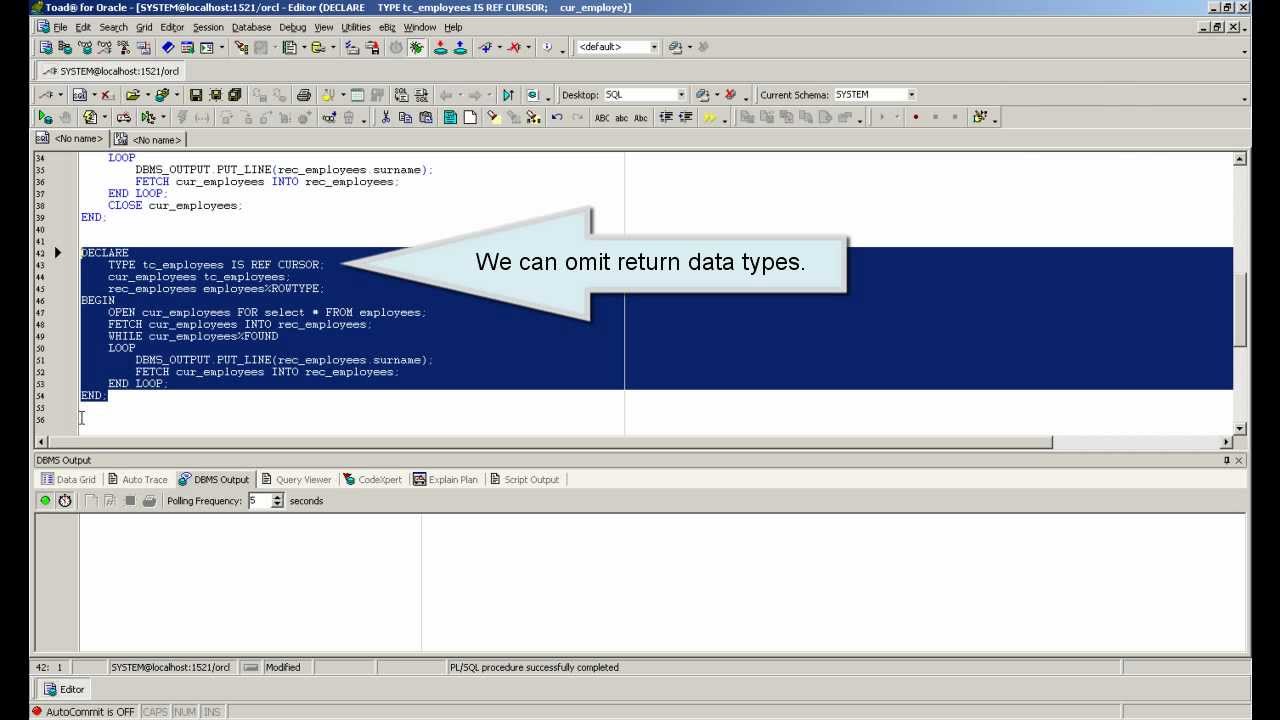Click the editor vertical scrollbar up arrow
This screenshot has height=720, width=1280.
[1240, 159]
